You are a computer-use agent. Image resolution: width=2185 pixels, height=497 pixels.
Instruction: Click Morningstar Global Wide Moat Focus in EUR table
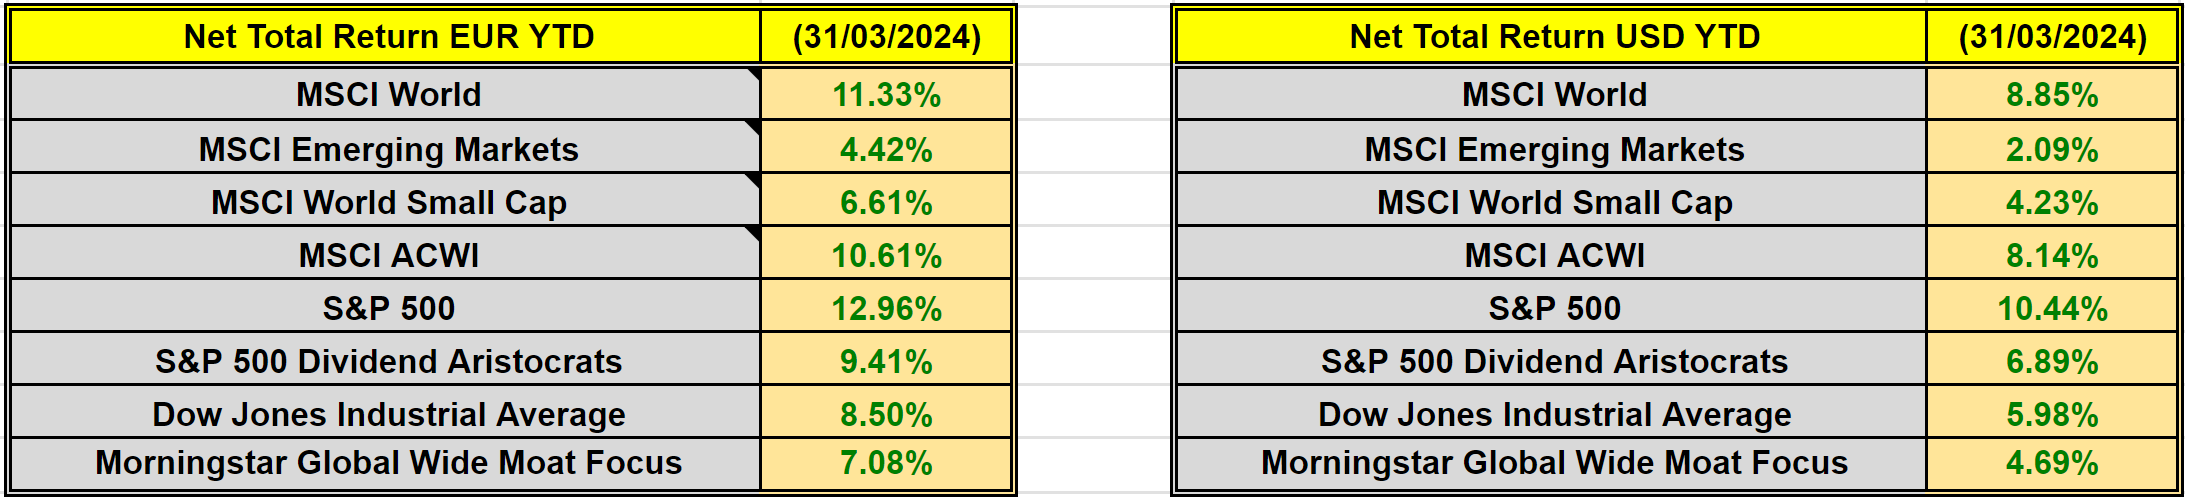388,463
